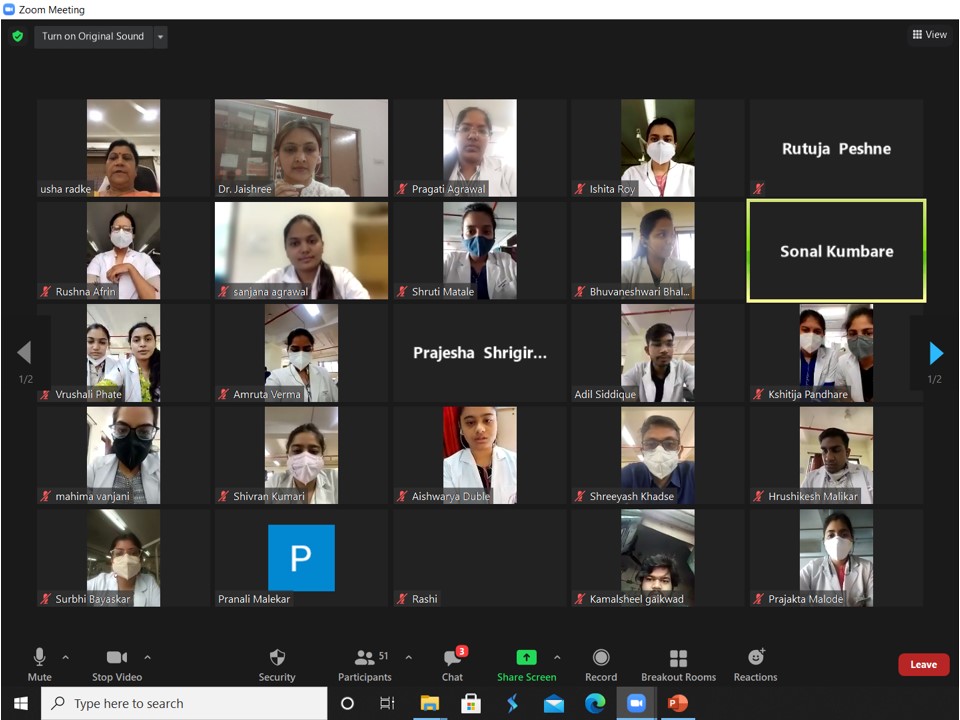Click the Security shield icon
This screenshot has height=720, width=960.
277,657
